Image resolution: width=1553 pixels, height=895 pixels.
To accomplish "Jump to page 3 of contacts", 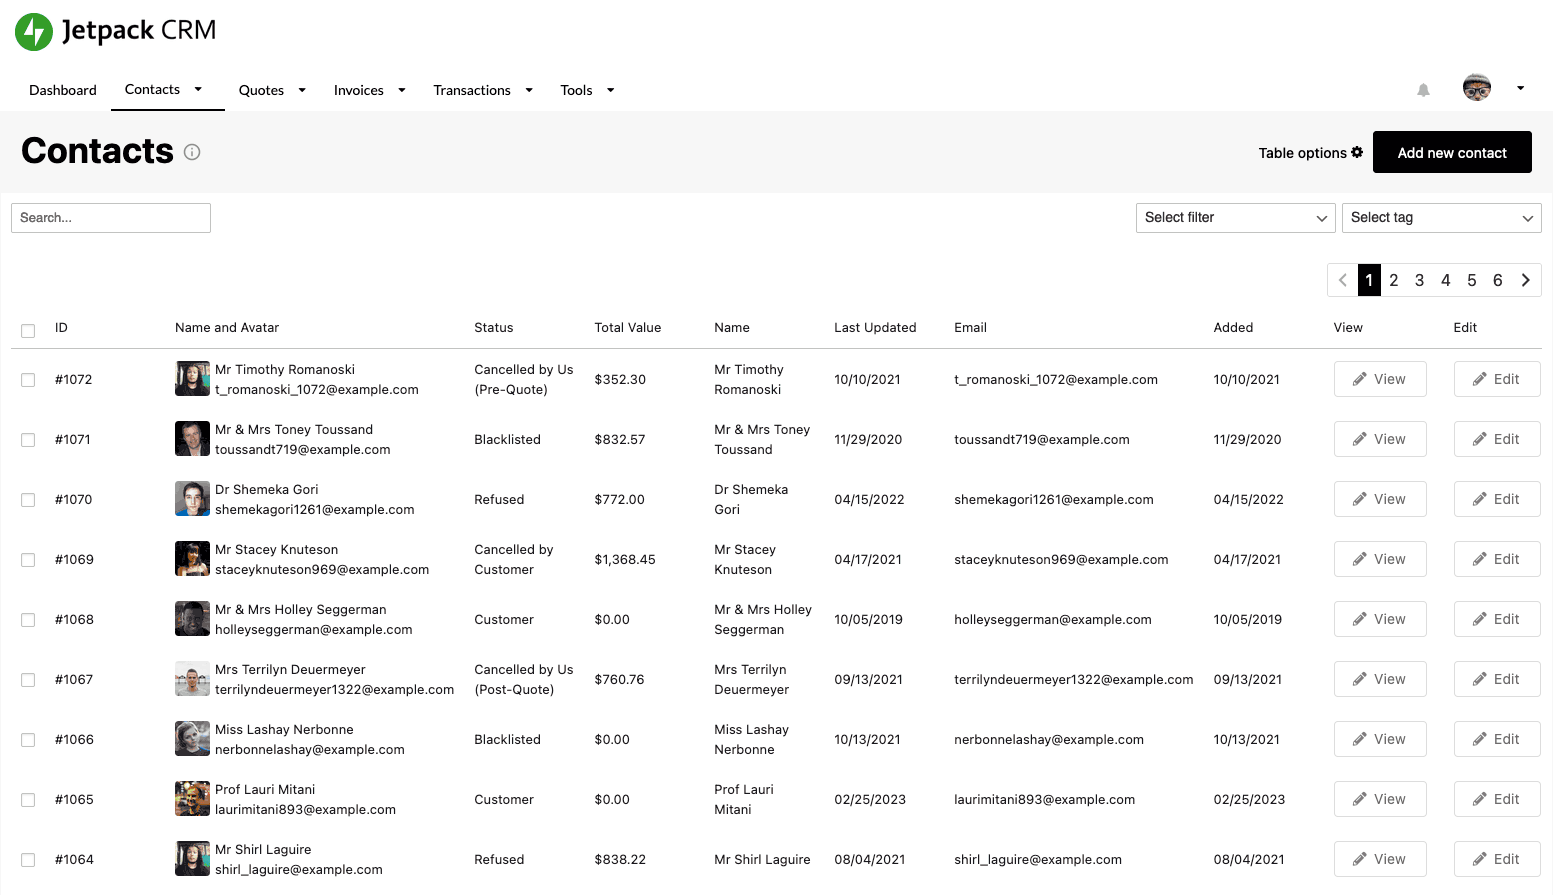I will [1419, 280].
